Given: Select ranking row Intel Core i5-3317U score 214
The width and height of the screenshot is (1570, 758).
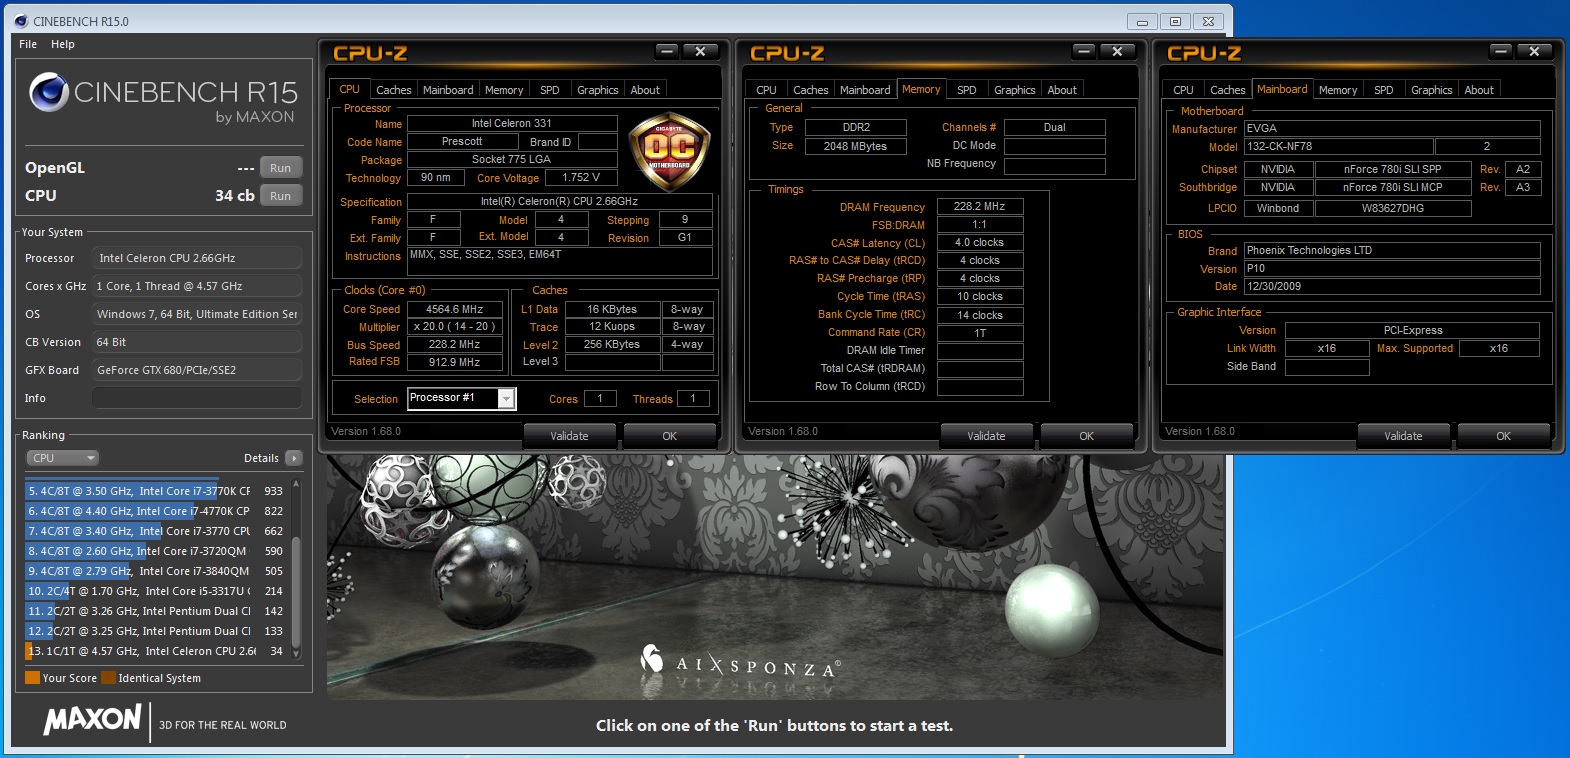Looking at the screenshot, I should coord(155,591).
